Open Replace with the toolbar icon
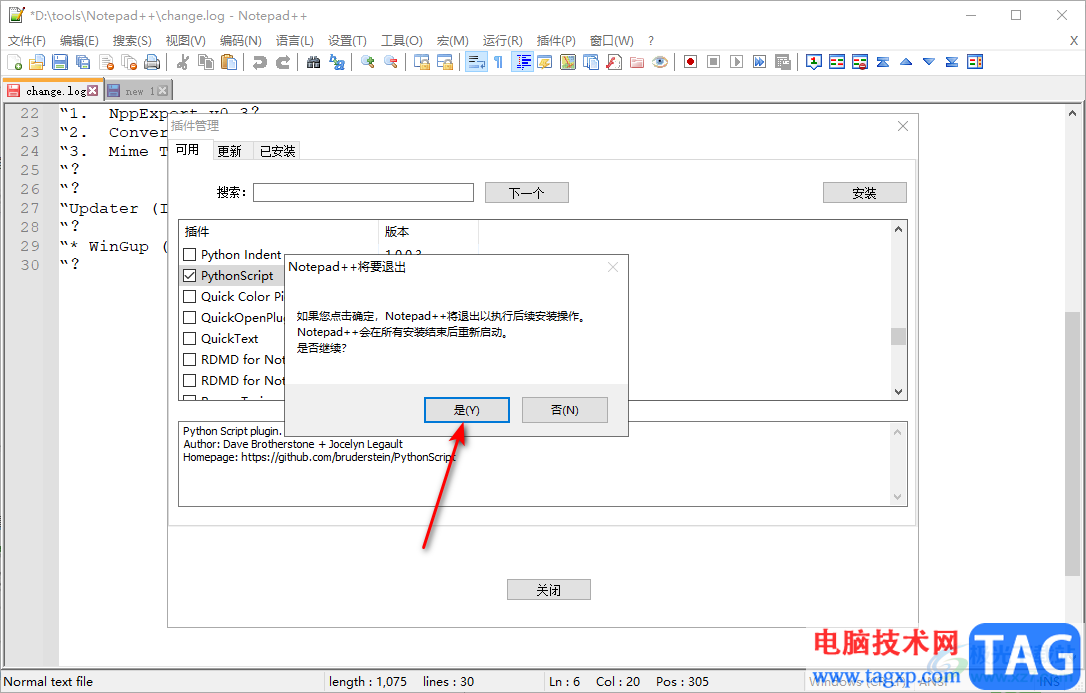The height and width of the screenshot is (693, 1086). (337, 62)
